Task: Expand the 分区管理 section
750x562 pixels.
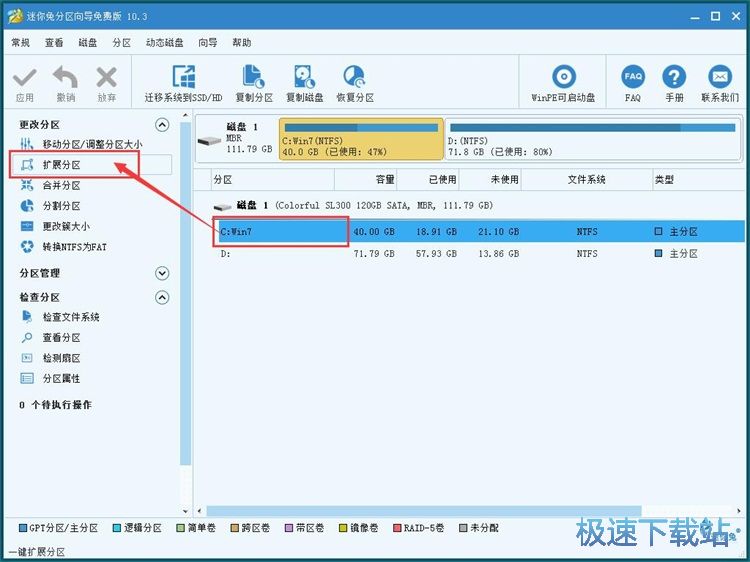Action: click(162, 273)
